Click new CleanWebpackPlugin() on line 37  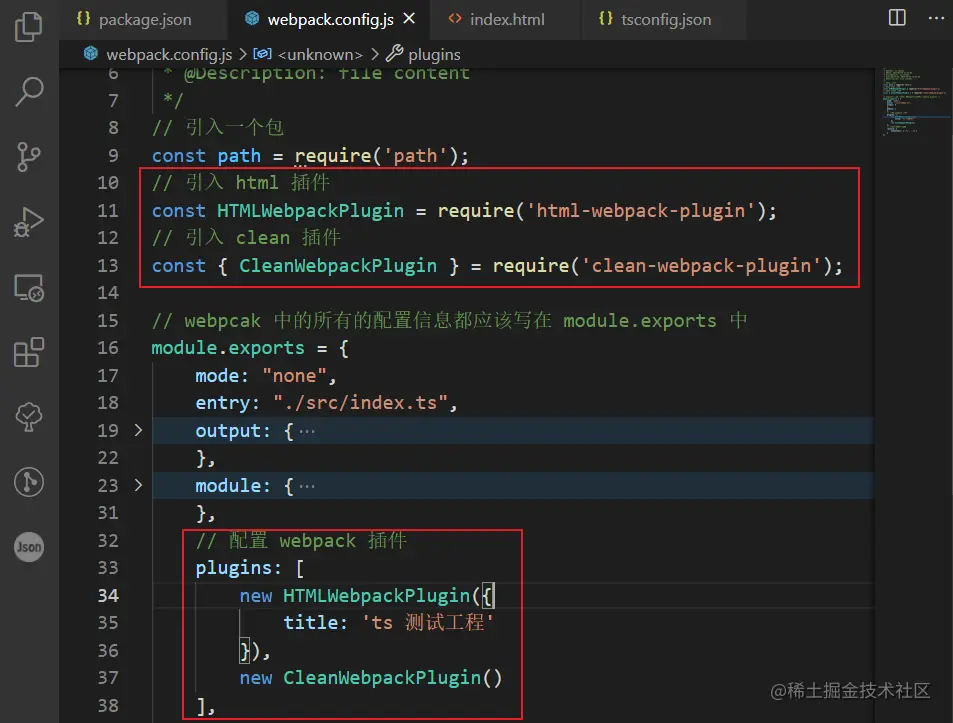[x=371, y=678]
